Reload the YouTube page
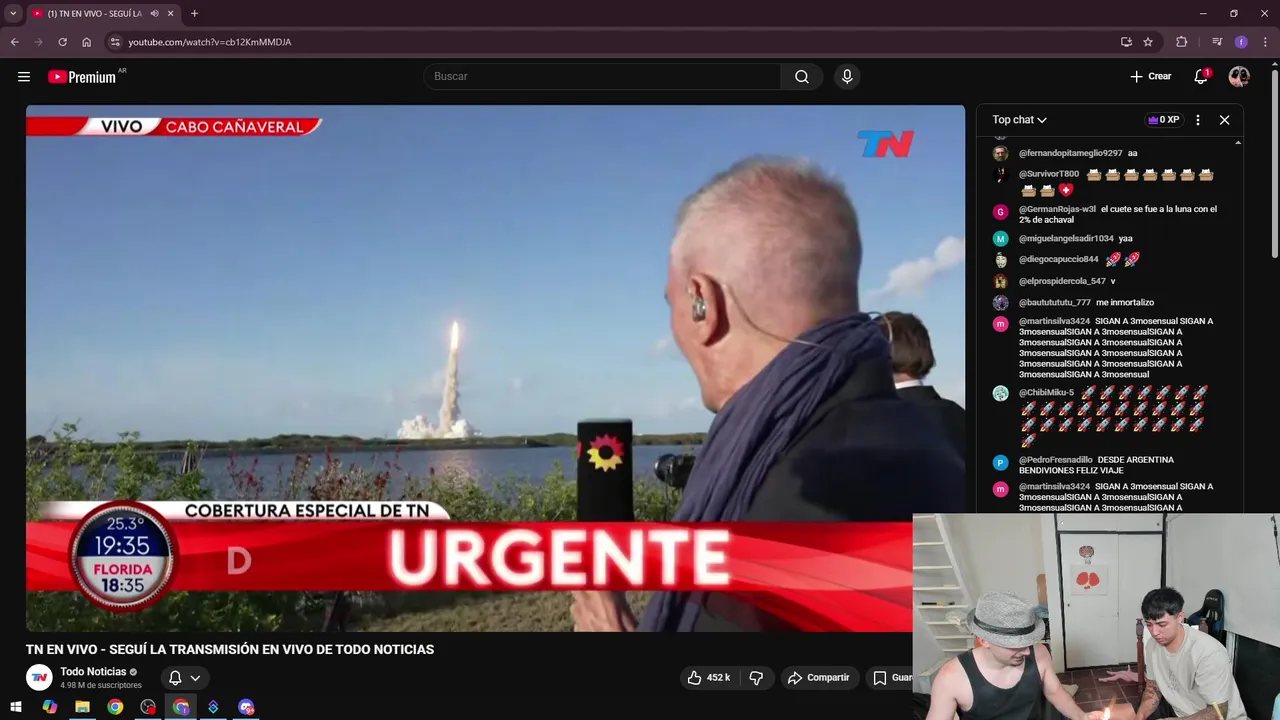This screenshot has width=1280, height=720. 62,42
